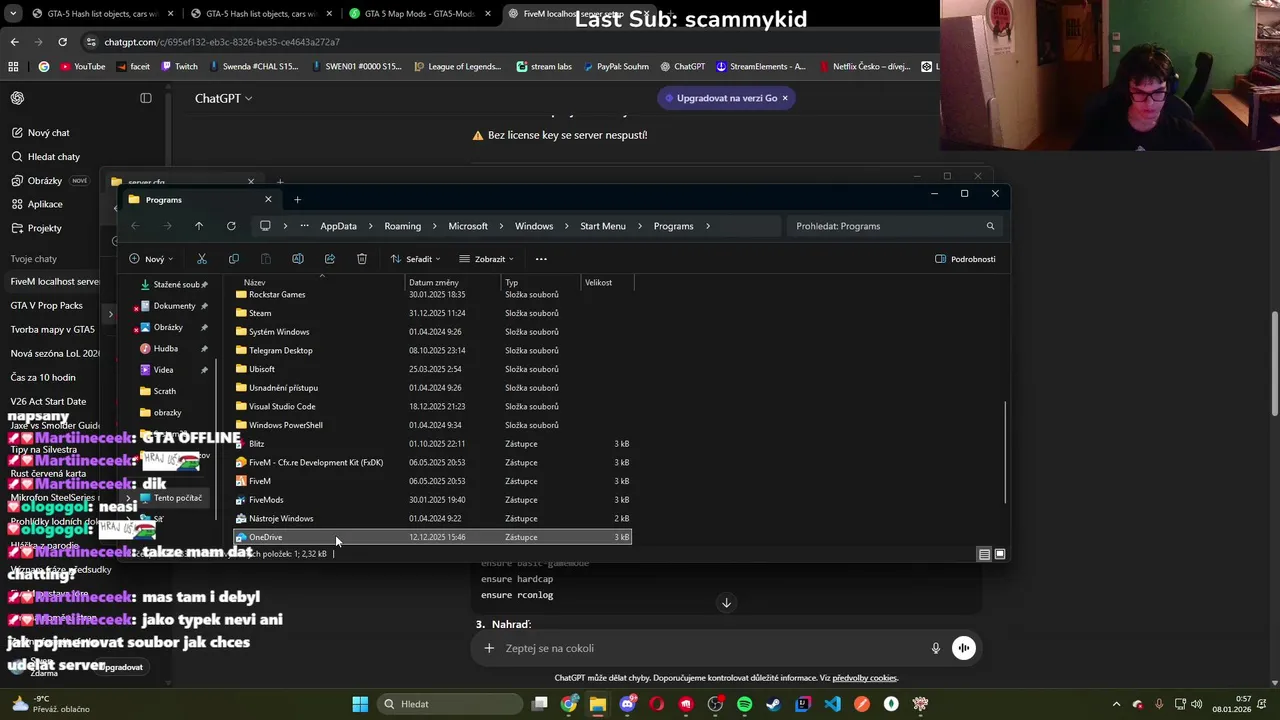Sort by Datum změny column header

452,283
